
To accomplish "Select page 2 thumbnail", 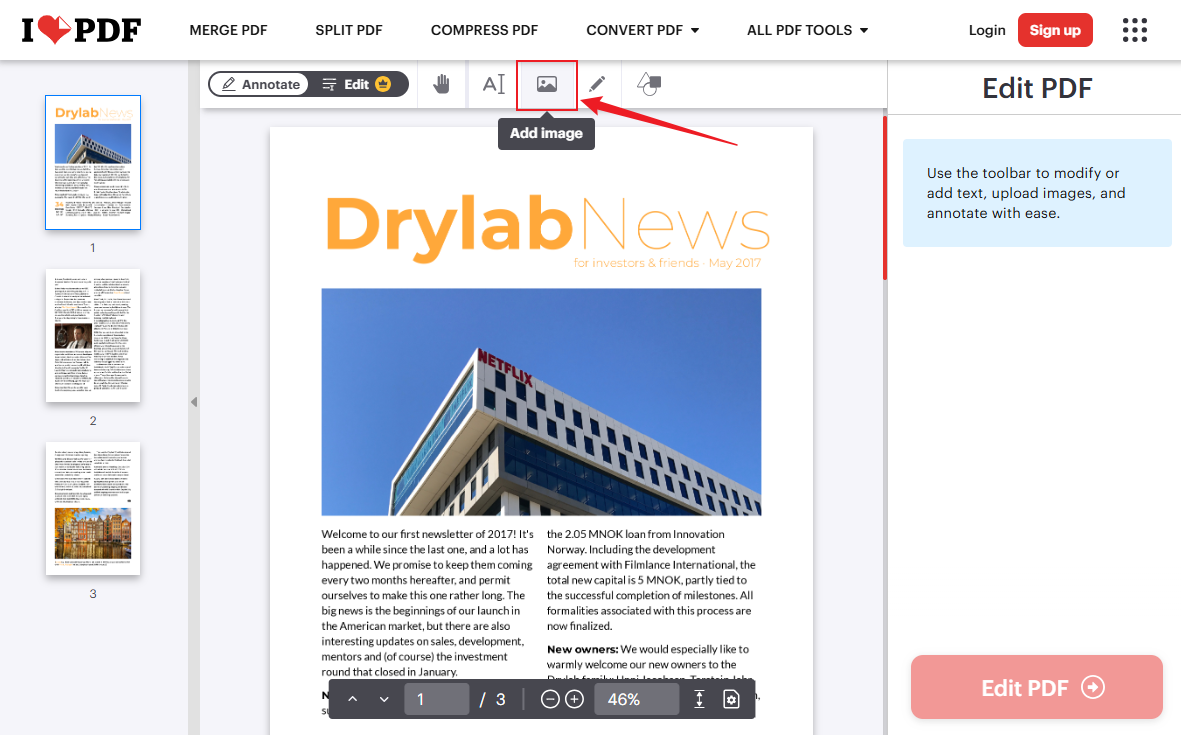I will point(93,335).
